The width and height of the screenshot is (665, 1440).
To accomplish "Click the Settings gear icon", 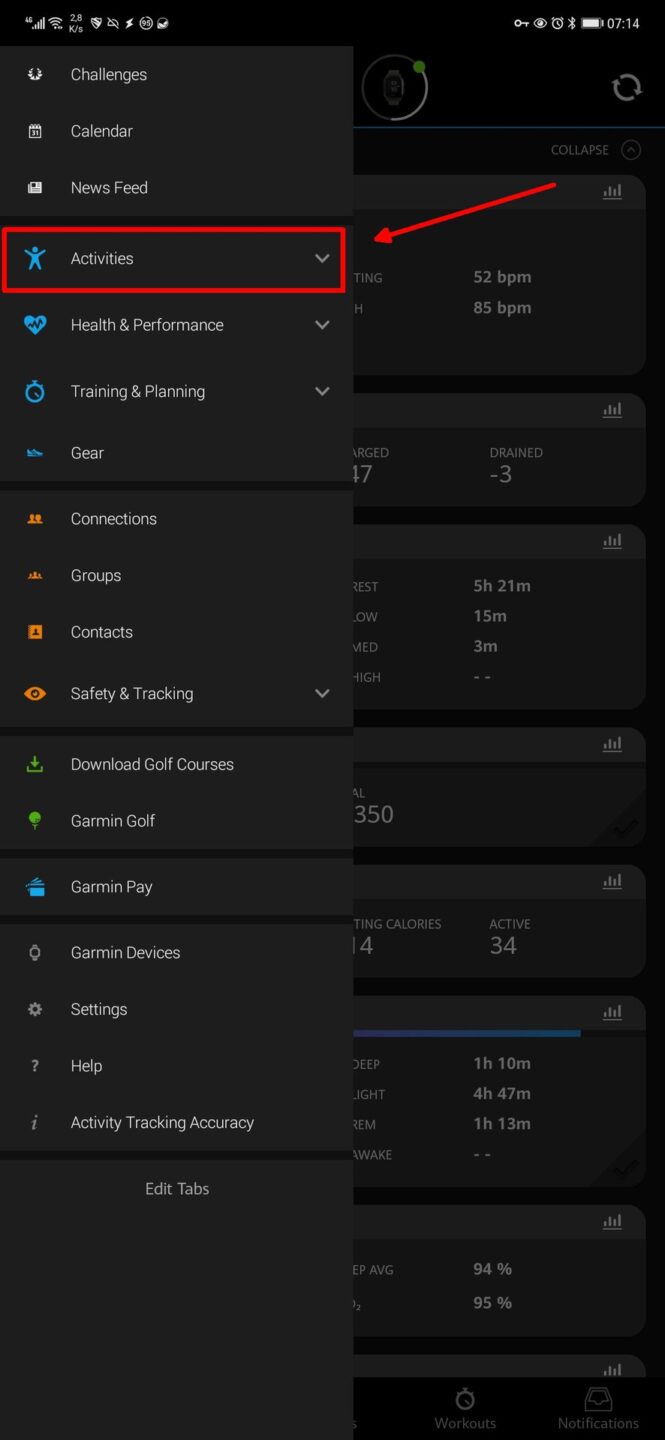I will (34, 1009).
